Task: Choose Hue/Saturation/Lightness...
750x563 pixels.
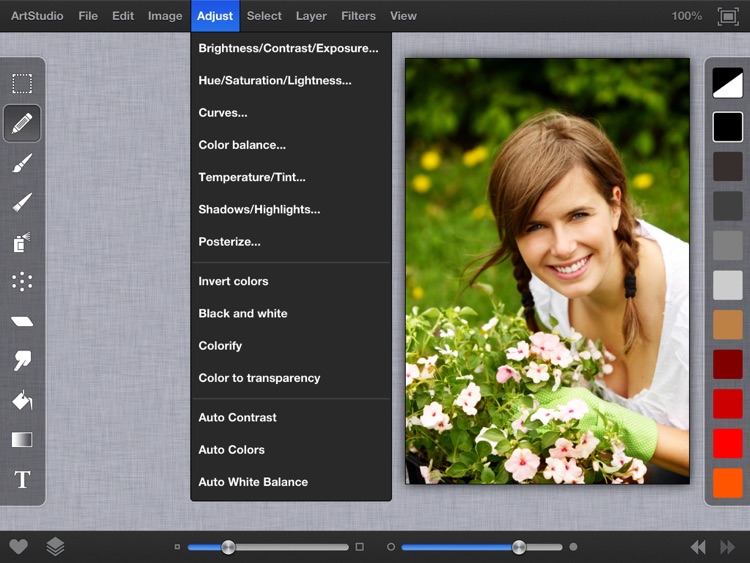Action: point(291,80)
